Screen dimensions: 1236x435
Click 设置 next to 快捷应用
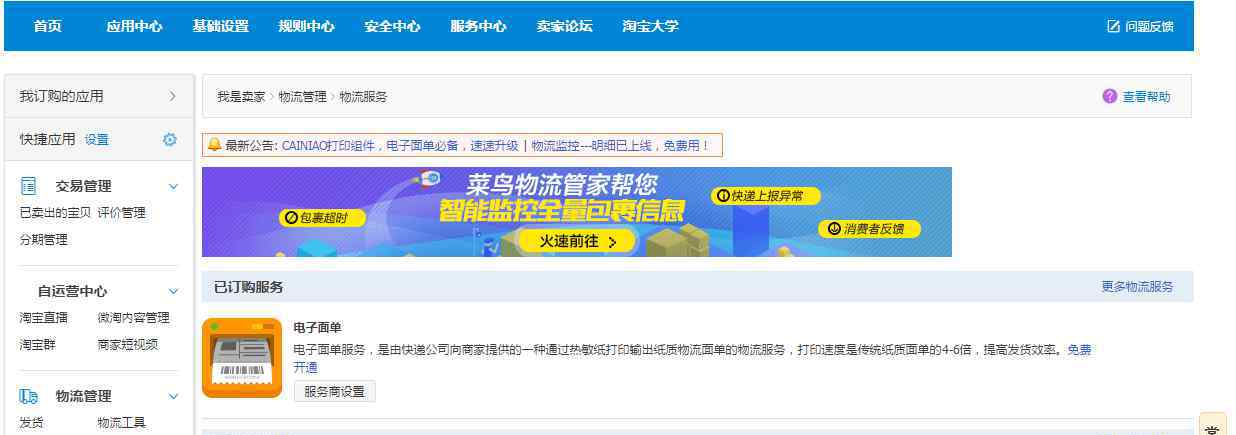click(x=97, y=140)
